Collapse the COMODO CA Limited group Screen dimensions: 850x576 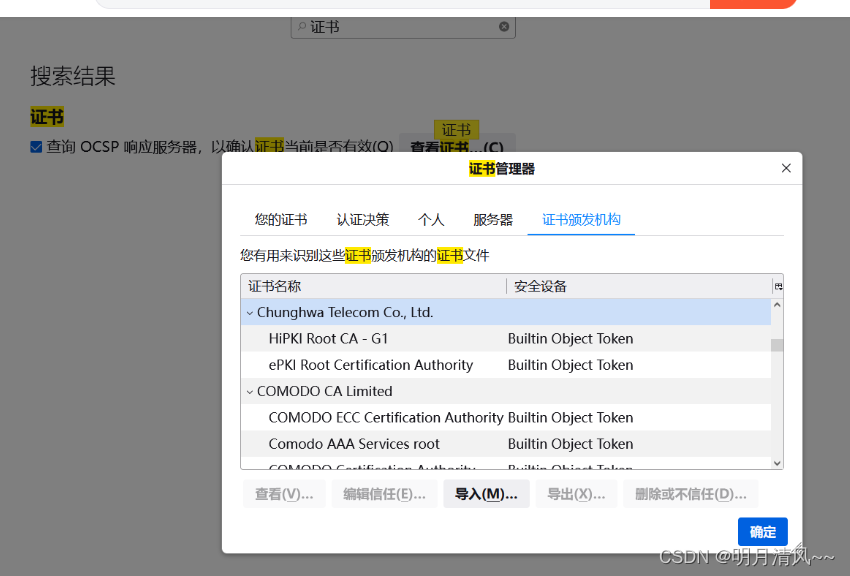point(249,391)
